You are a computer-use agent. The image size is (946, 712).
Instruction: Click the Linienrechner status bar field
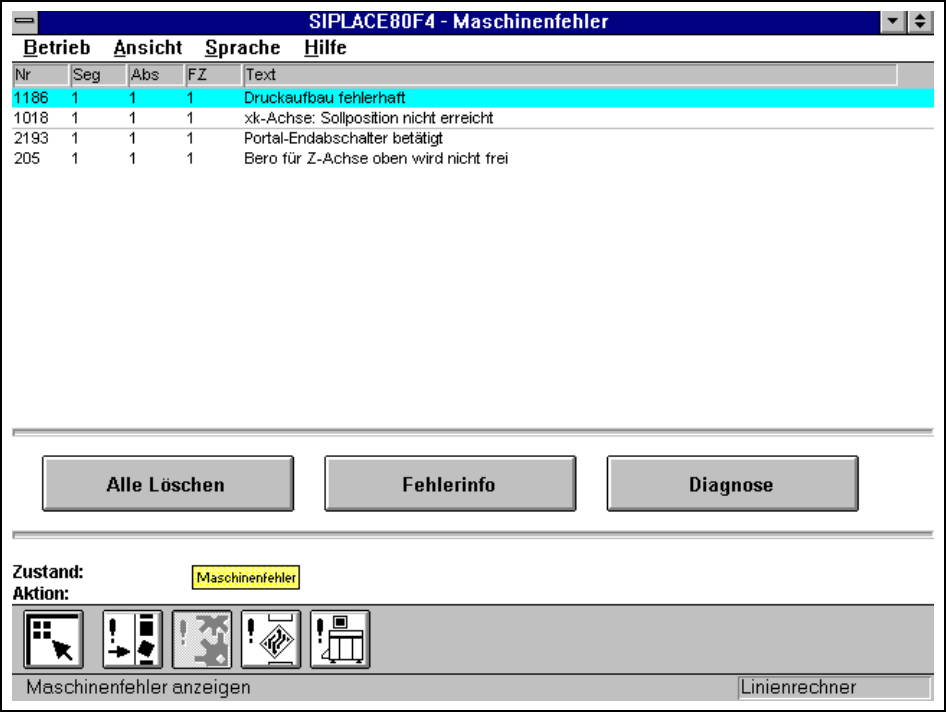[834, 688]
